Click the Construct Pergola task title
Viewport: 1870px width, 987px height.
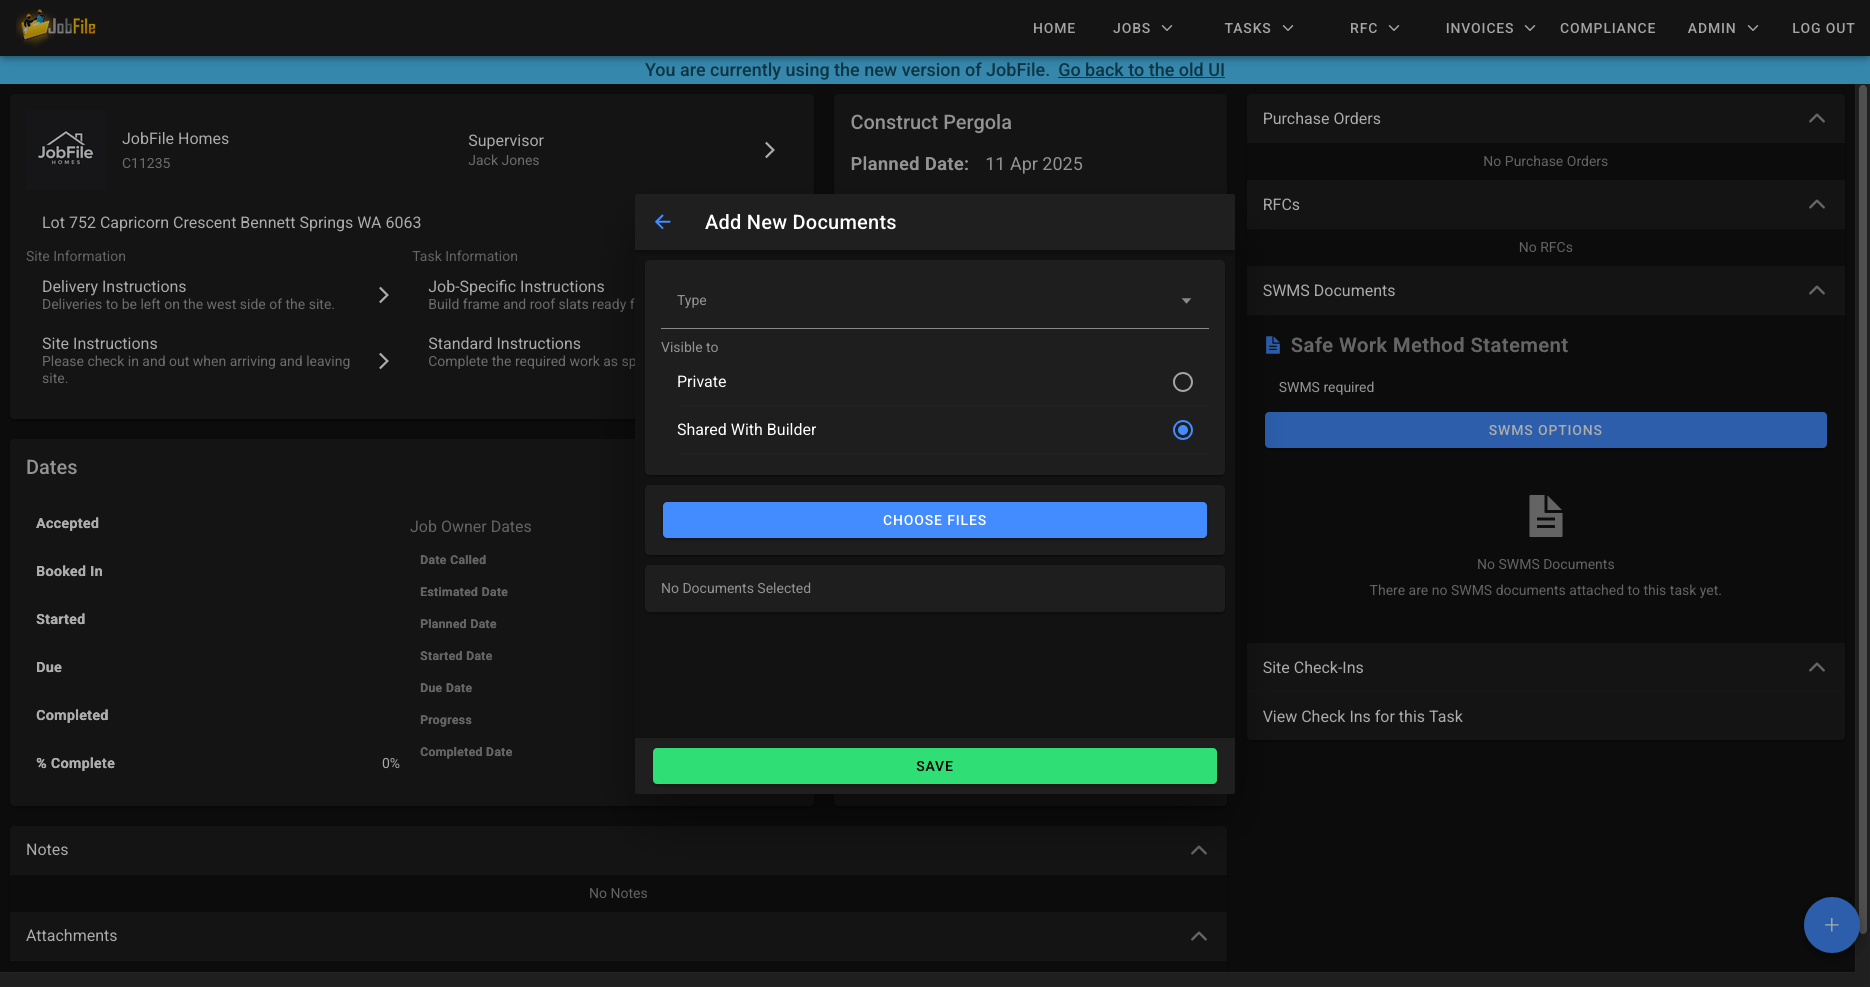point(931,122)
